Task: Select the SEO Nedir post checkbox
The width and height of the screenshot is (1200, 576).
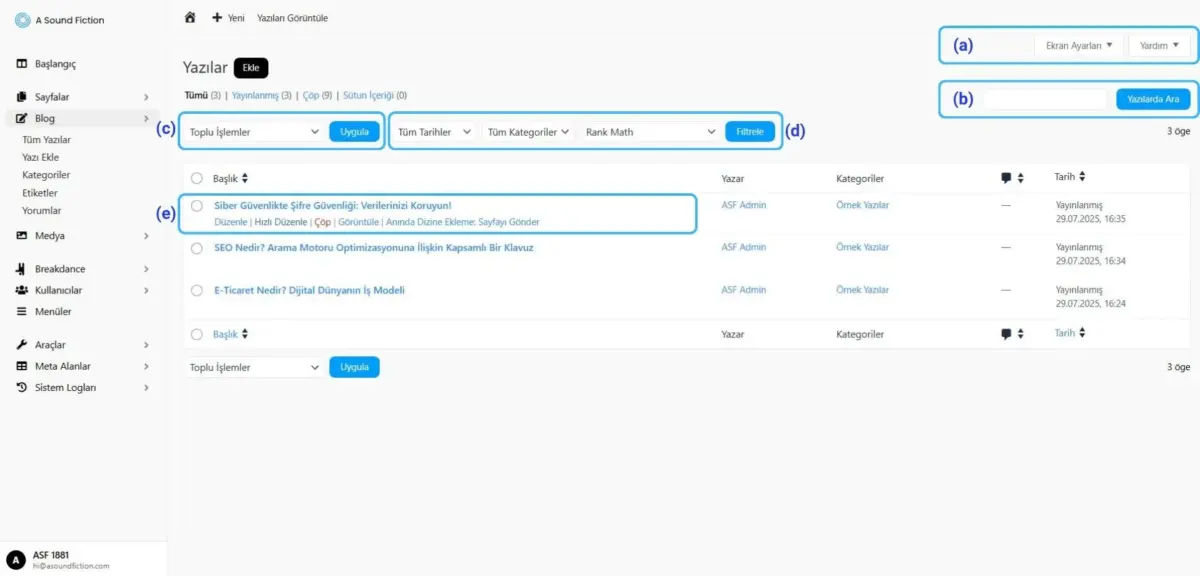Action: pos(197,248)
